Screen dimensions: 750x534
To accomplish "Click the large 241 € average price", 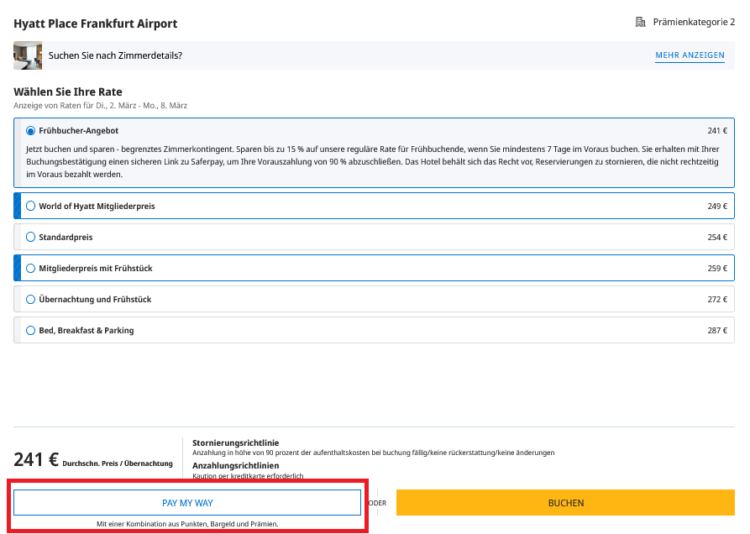I will coord(36,459).
